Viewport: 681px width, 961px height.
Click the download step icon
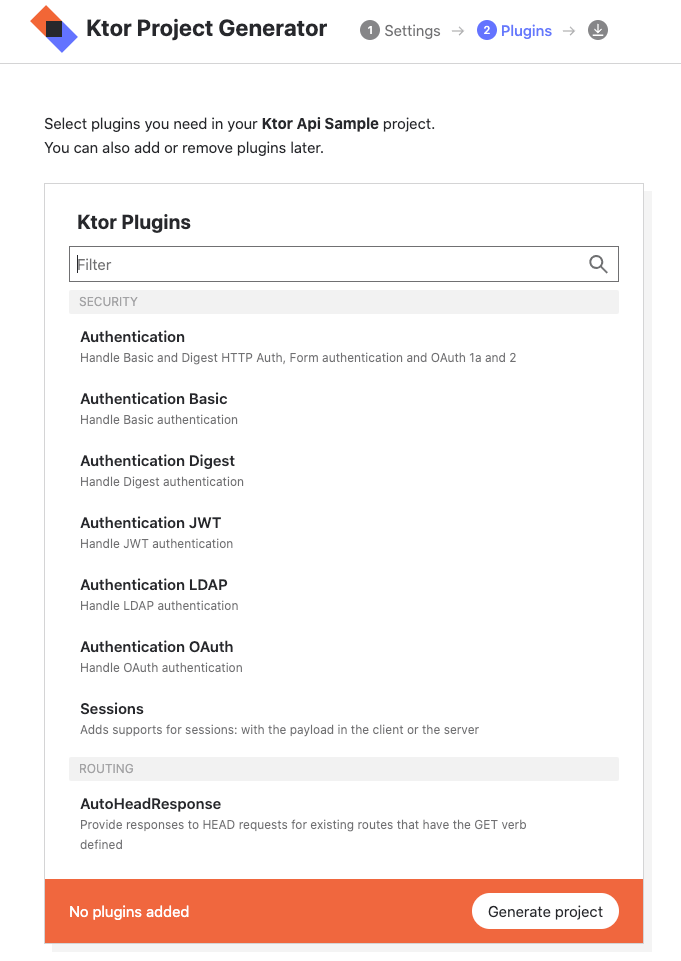[x=598, y=31]
